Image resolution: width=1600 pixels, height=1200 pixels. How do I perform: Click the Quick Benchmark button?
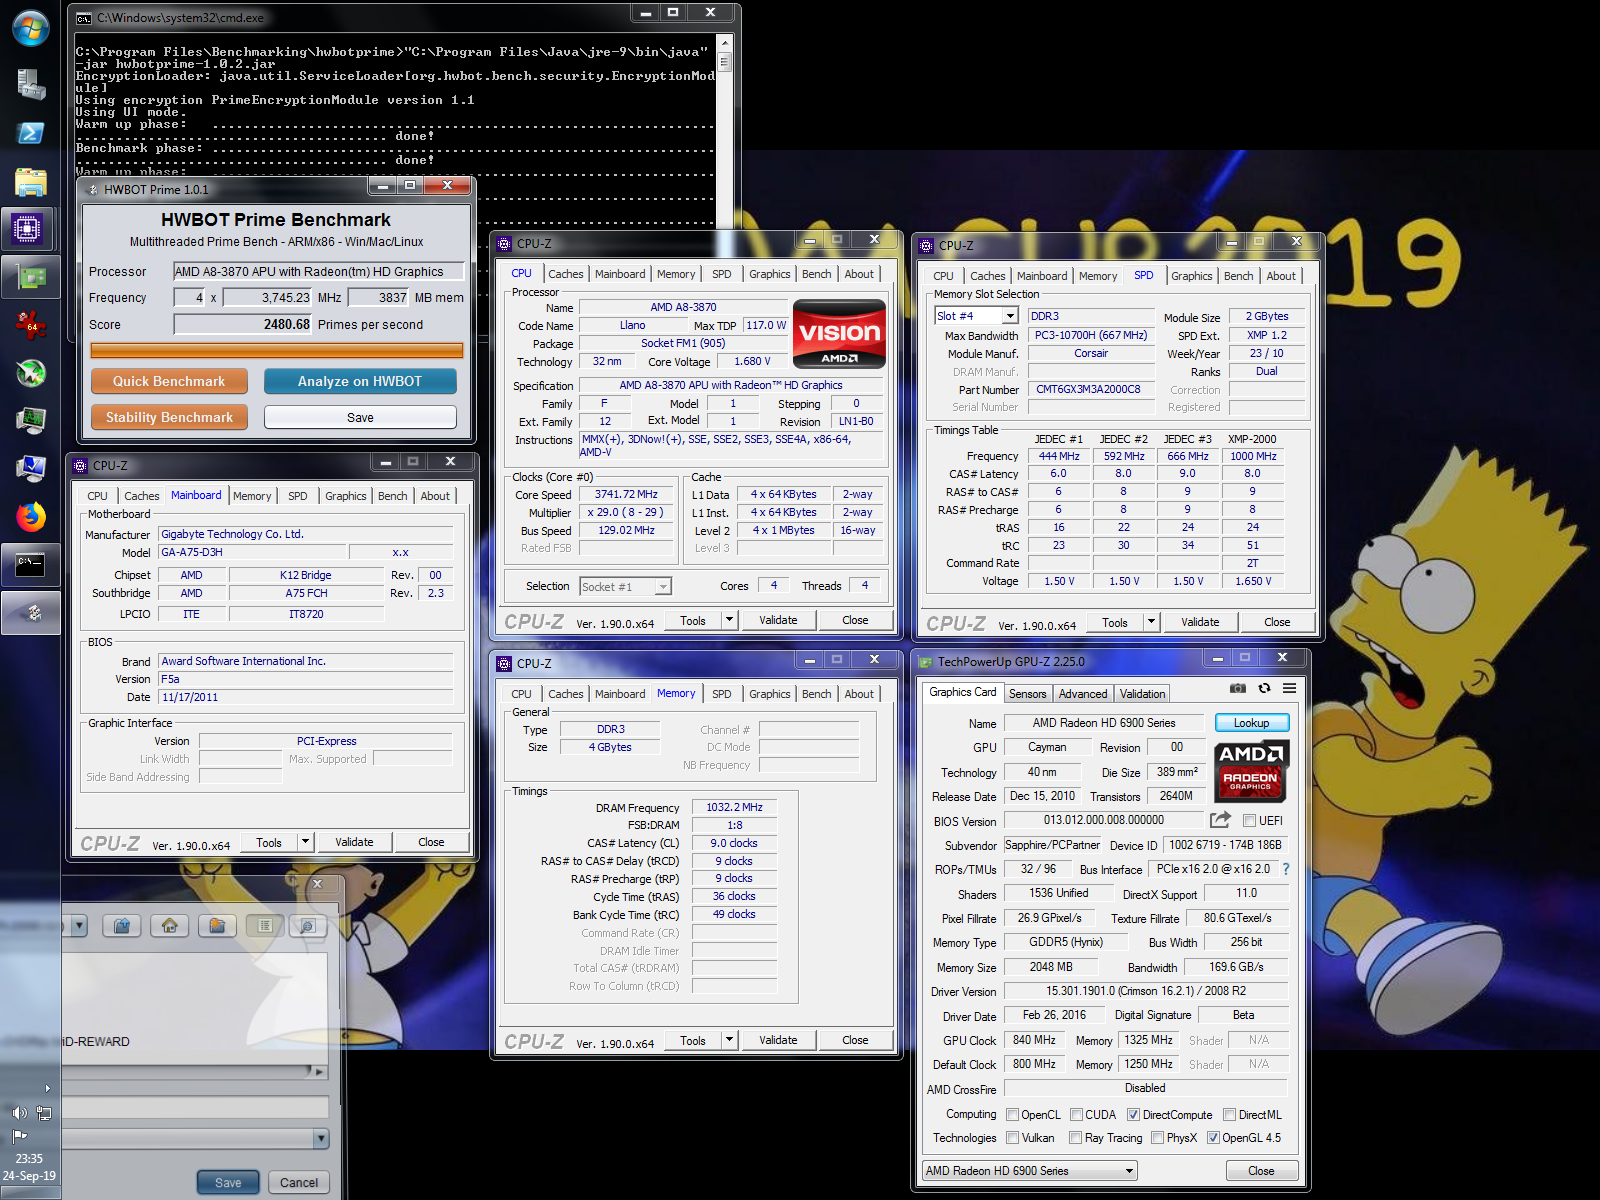pyautogui.click(x=169, y=381)
